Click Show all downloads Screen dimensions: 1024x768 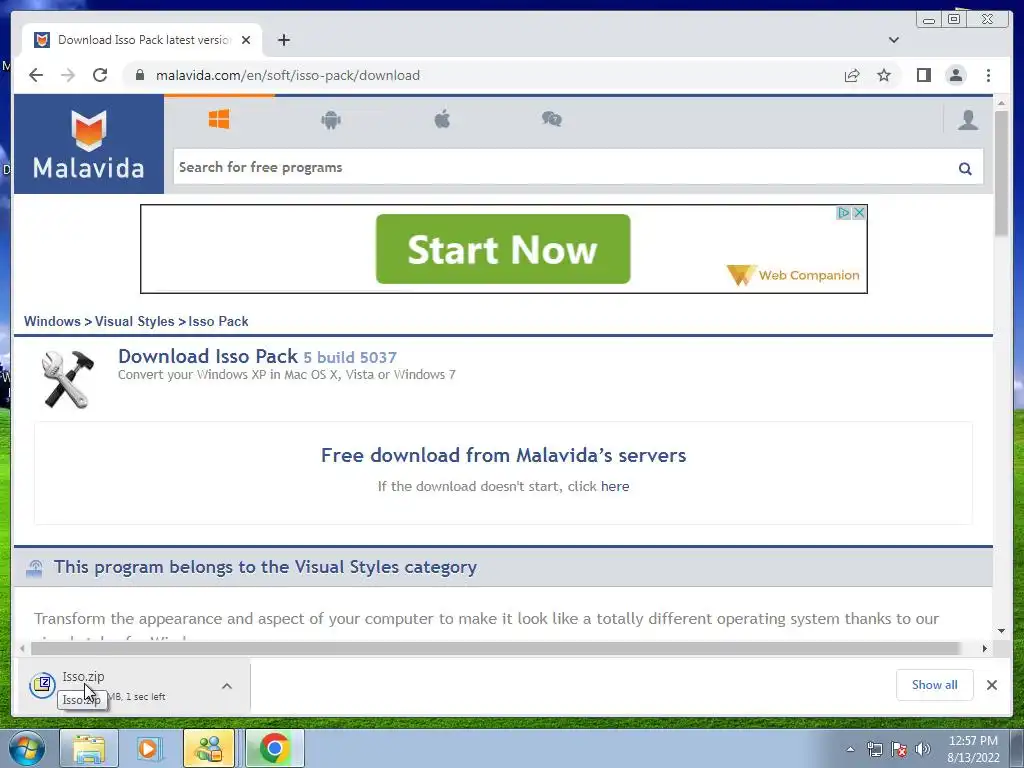coord(935,685)
